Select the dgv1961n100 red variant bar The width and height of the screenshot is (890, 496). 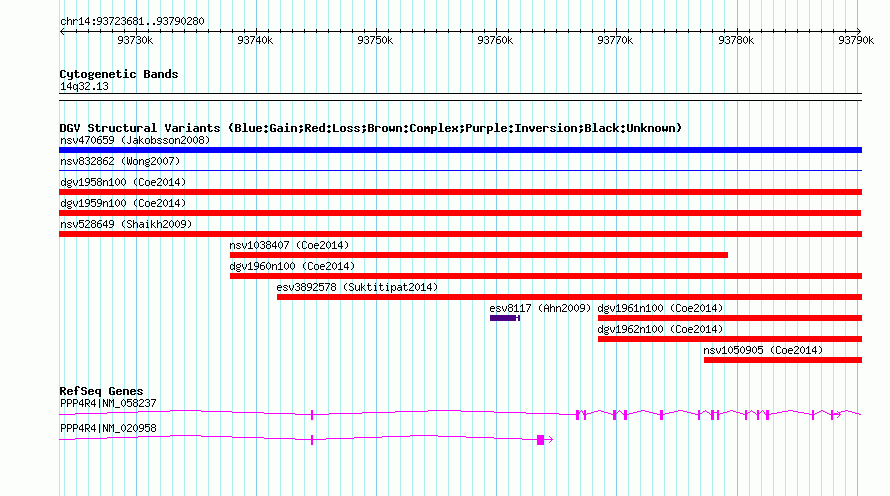point(730,318)
